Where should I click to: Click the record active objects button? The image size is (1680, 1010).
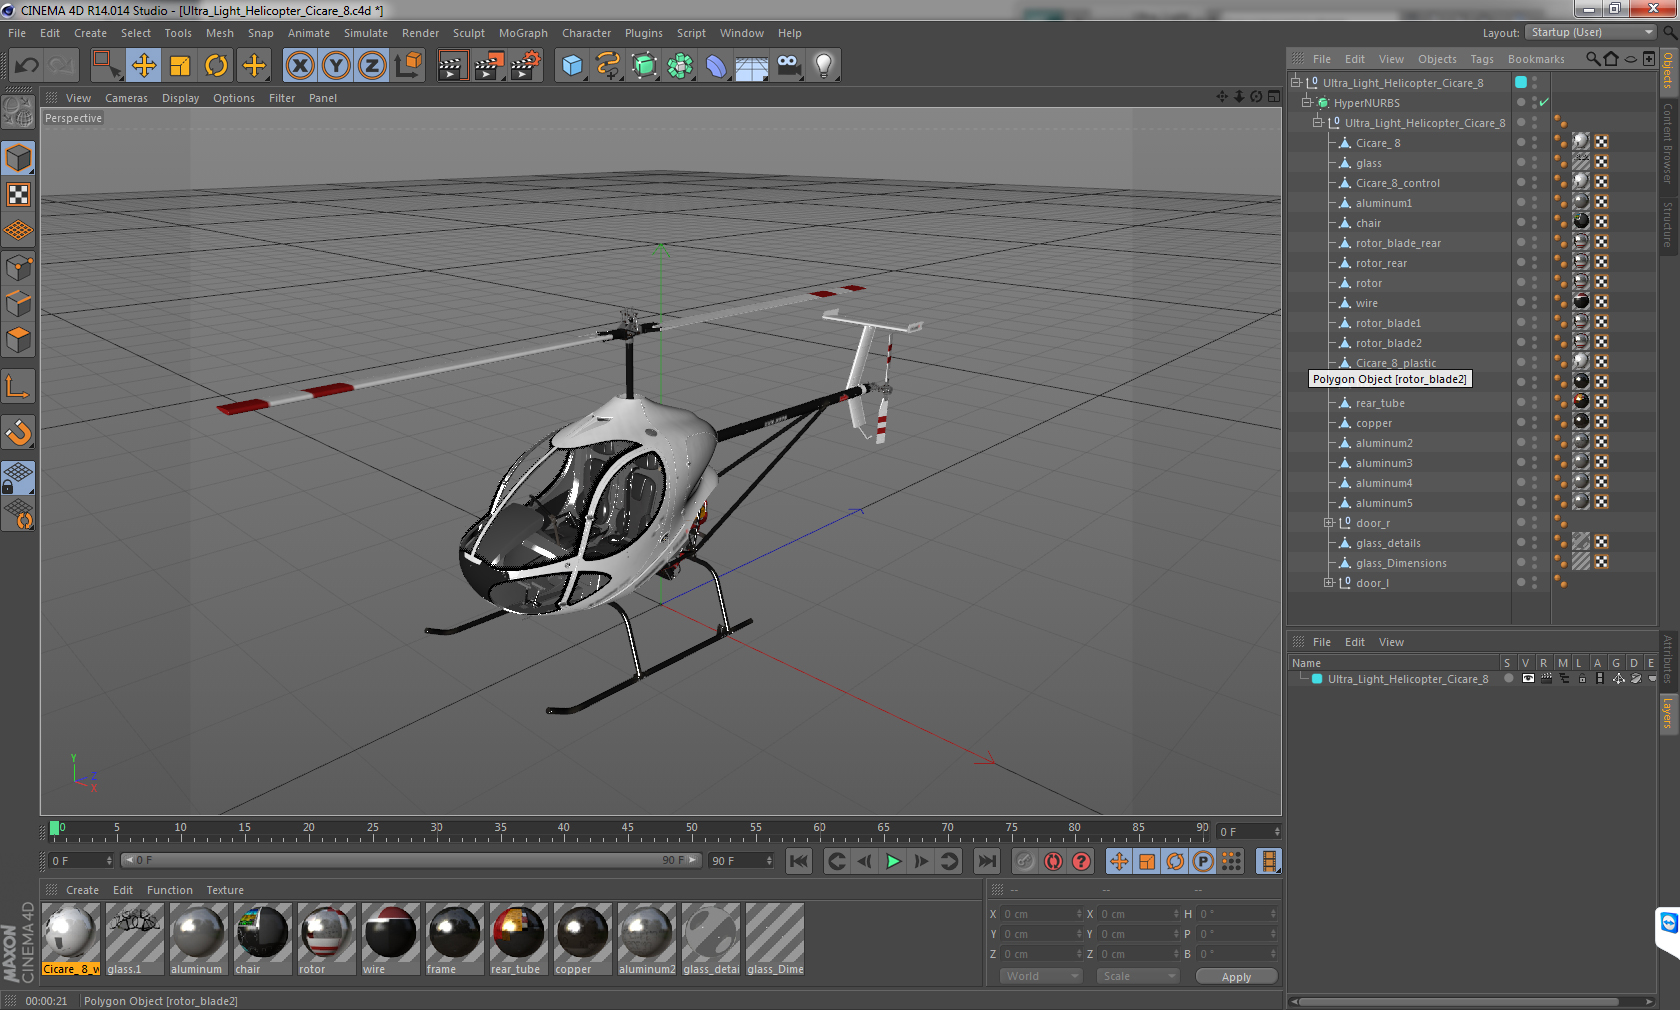(1025, 861)
